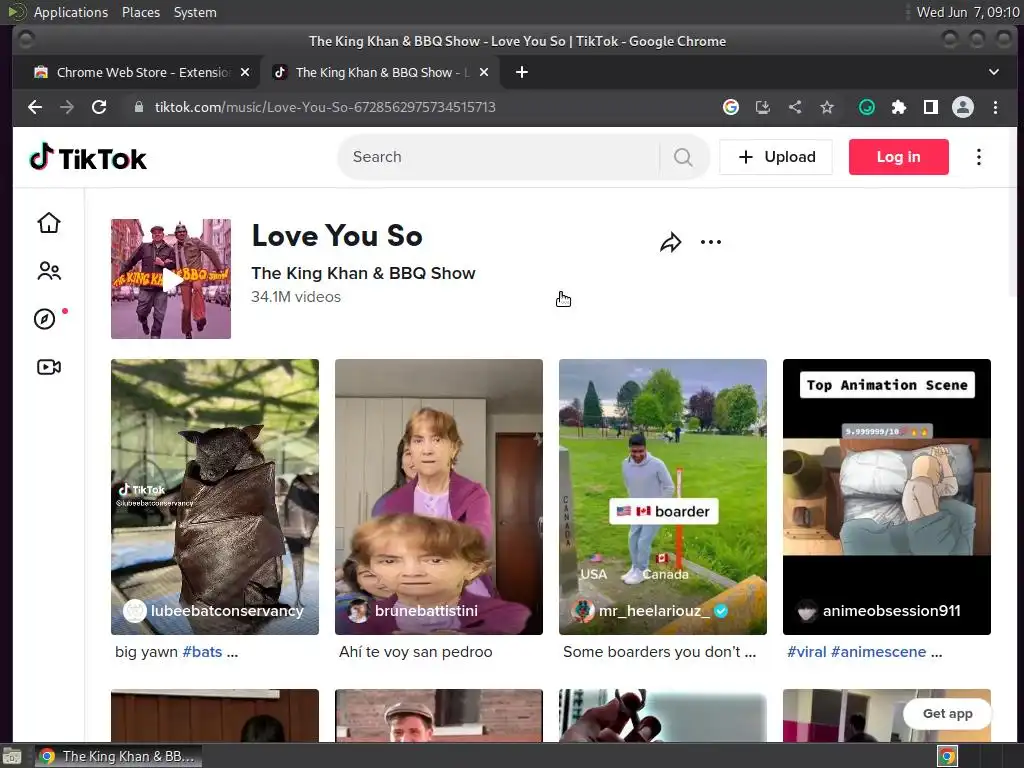Click the Get app button
The width and height of the screenshot is (1024, 768).
click(948, 714)
